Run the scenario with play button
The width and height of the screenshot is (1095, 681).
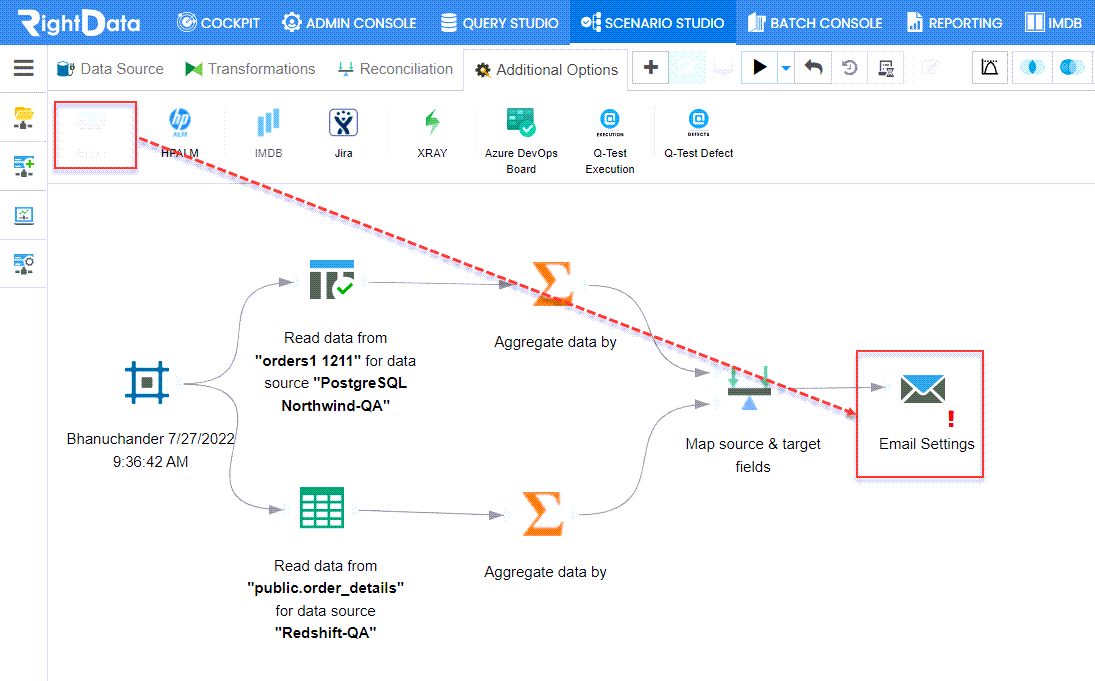760,68
